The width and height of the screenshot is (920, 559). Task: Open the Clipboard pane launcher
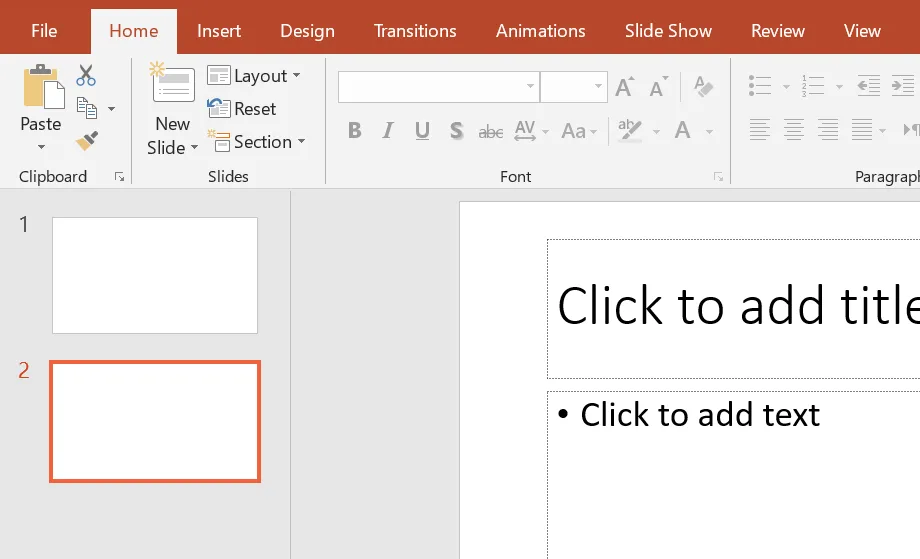click(x=120, y=177)
